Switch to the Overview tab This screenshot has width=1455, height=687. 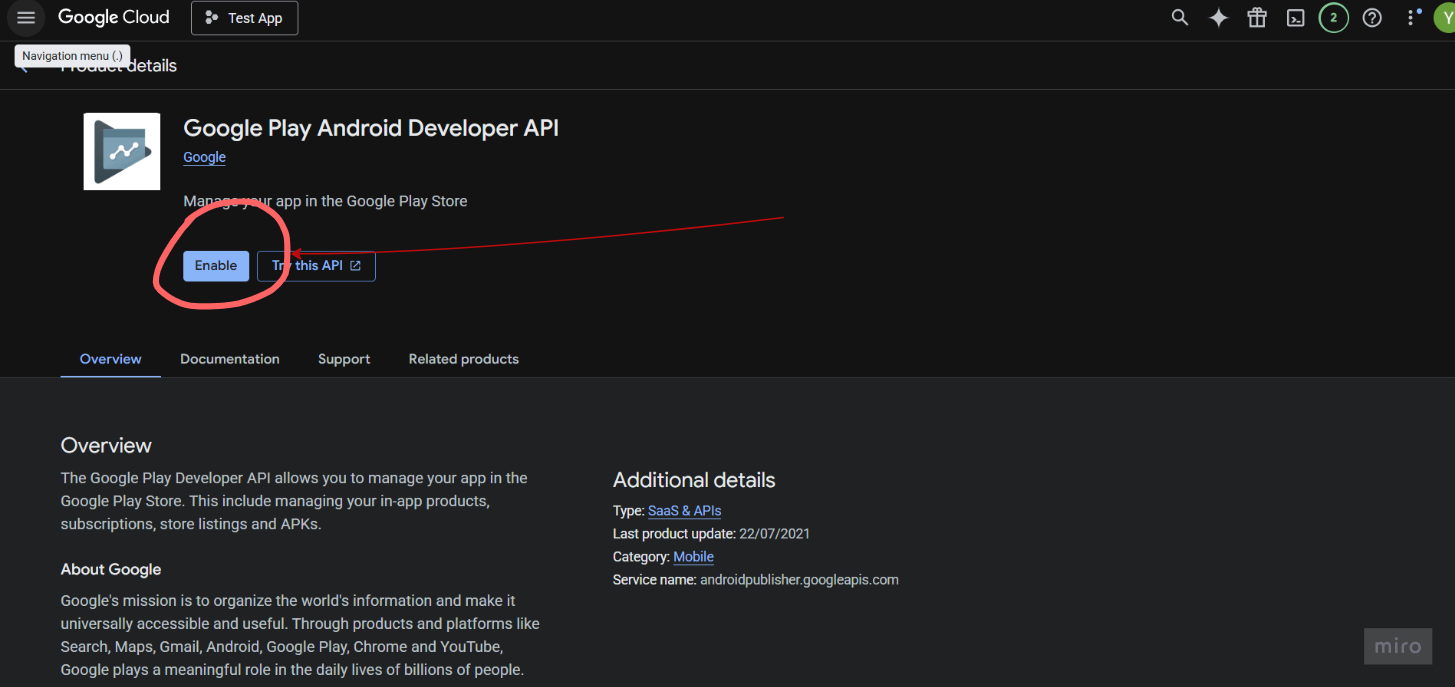click(x=111, y=359)
